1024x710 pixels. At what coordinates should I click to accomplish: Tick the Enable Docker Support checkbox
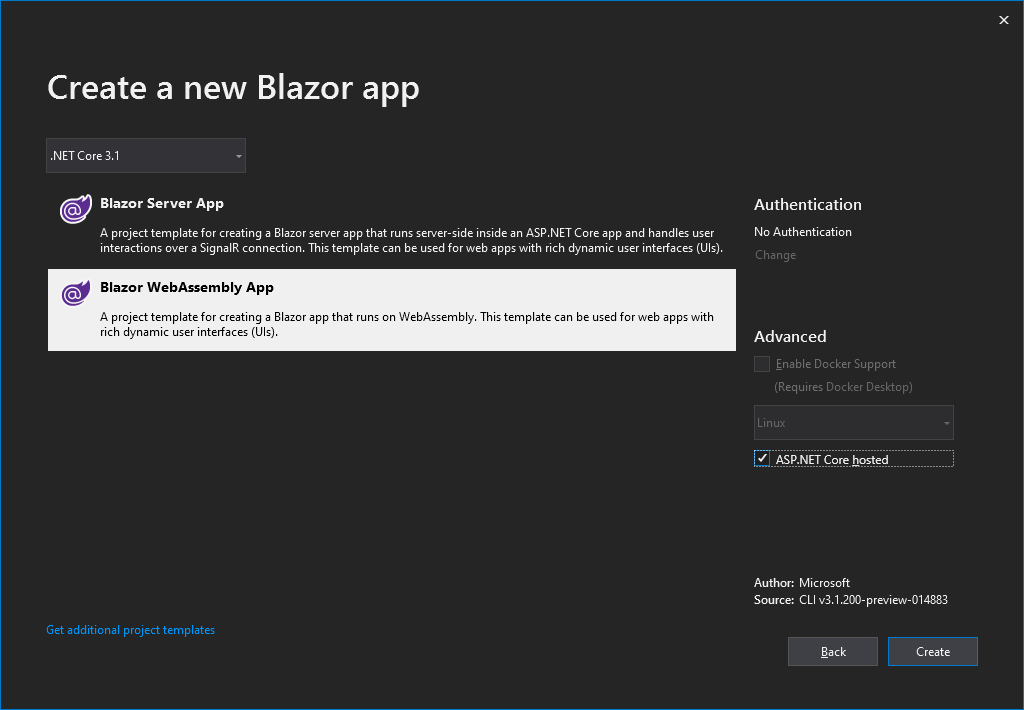coord(763,364)
